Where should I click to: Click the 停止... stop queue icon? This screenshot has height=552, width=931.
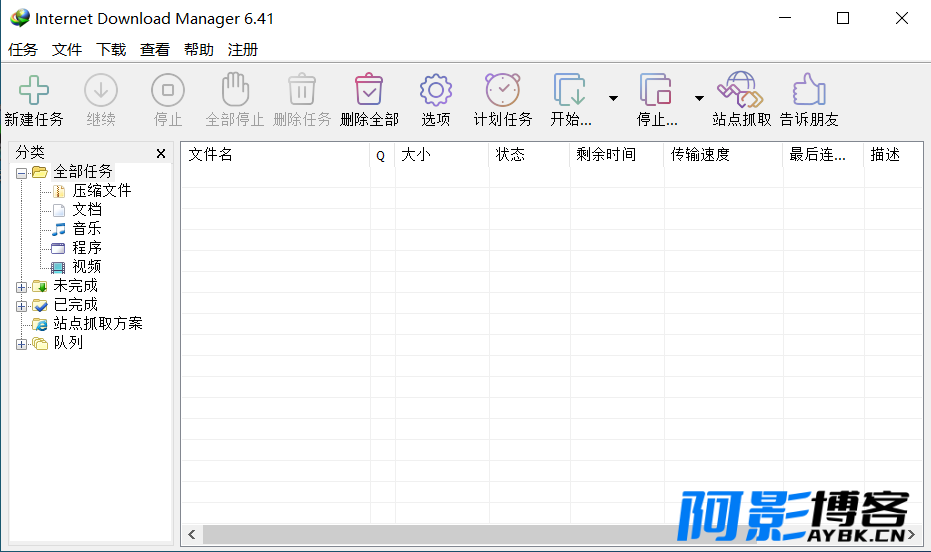656,90
